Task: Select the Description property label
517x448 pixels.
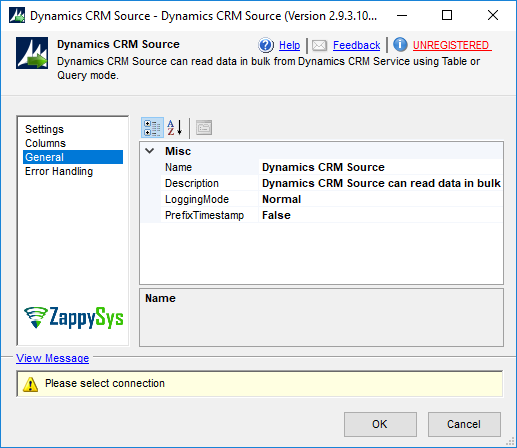Action: [x=192, y=183]
